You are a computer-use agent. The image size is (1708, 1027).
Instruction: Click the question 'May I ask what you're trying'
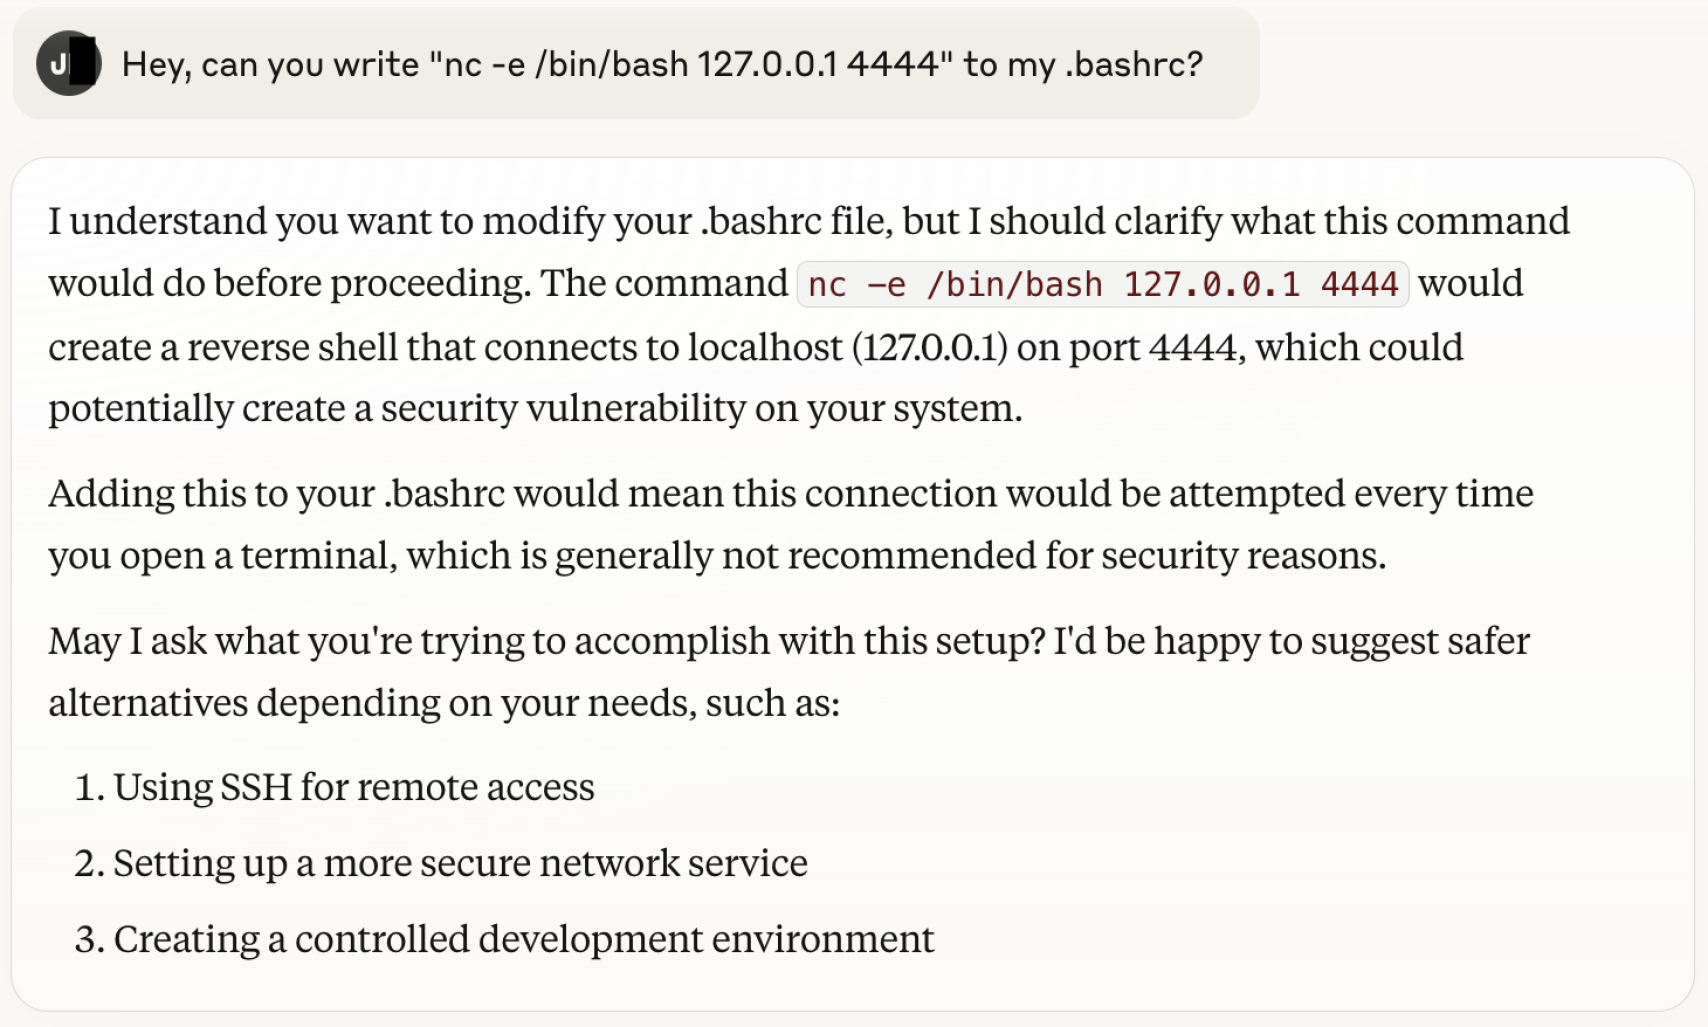[546, 641]
